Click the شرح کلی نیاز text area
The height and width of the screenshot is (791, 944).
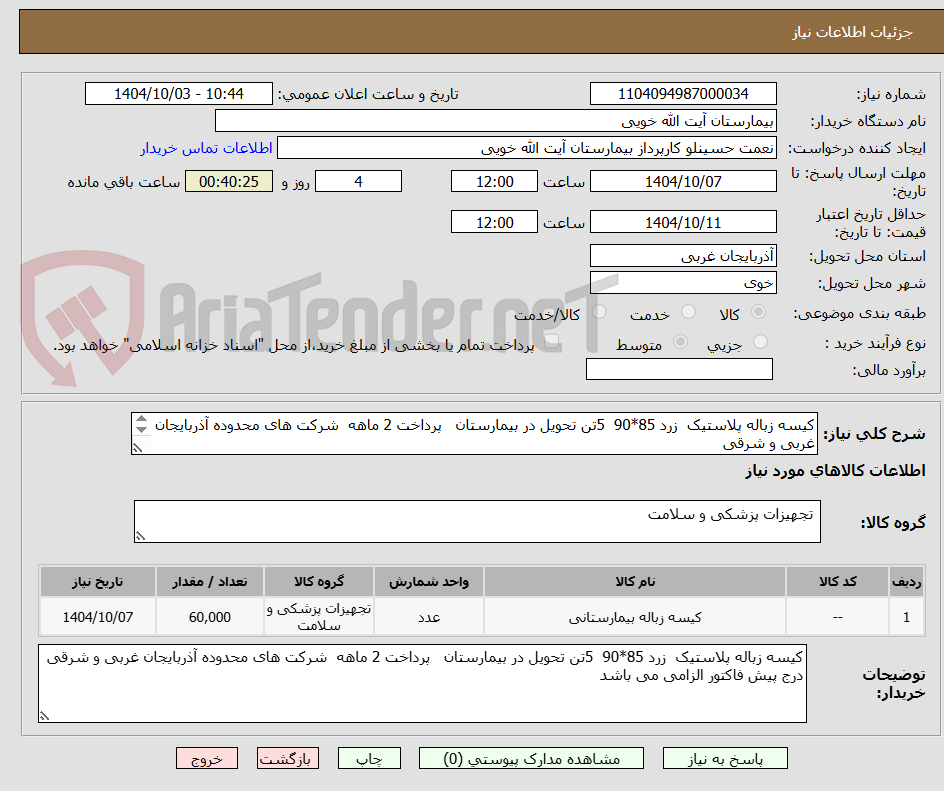coord(474,433)
